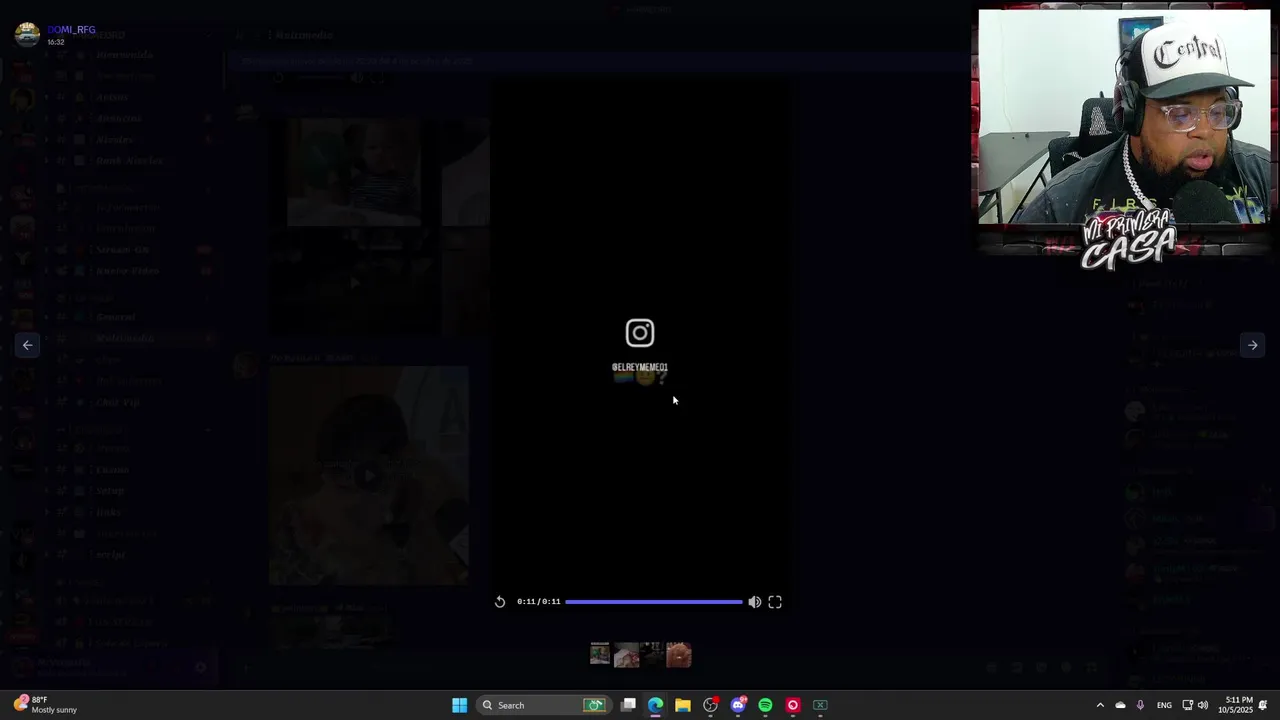The height and width of the screenshot is (720, 1280).
Task: Select the second thumbnail in the media strip
Action: click(x=626, y=654)
